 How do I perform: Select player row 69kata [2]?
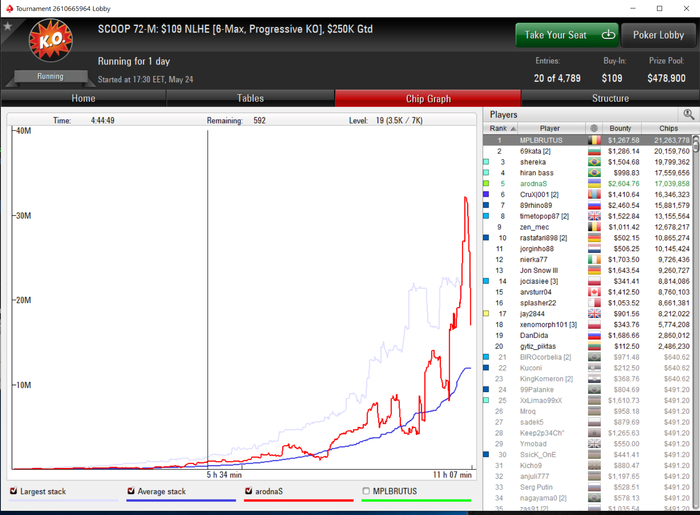588,151
